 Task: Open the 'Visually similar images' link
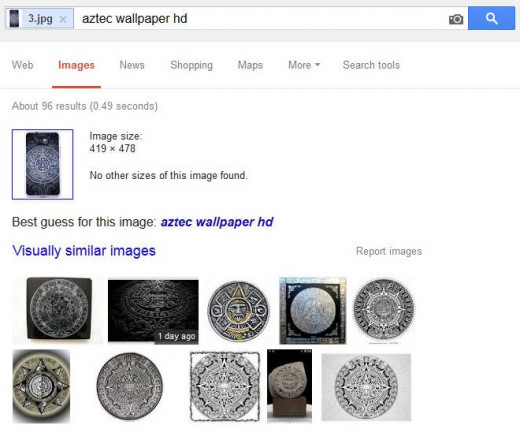point(84,251)
